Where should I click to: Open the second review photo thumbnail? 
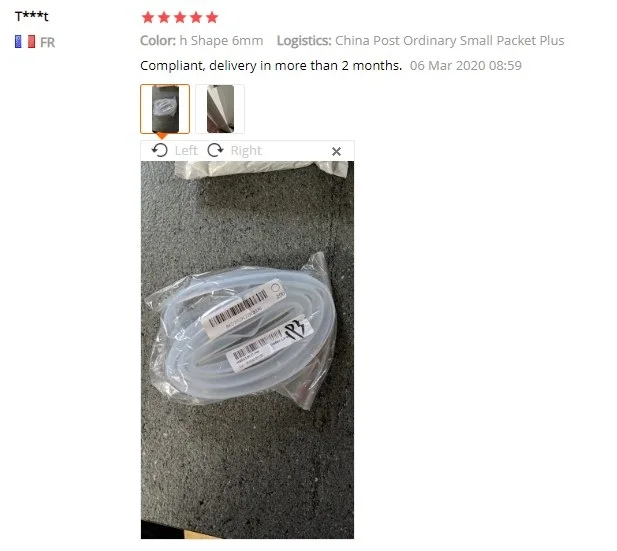pyautogui.click(x=220, y=109)
